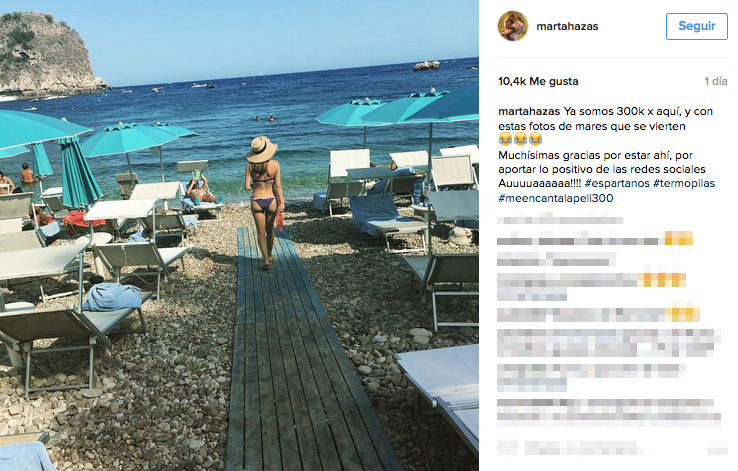738x471 pixels.
Task: Click the closed teal umbrella in photo
Action: pos(78,173)
